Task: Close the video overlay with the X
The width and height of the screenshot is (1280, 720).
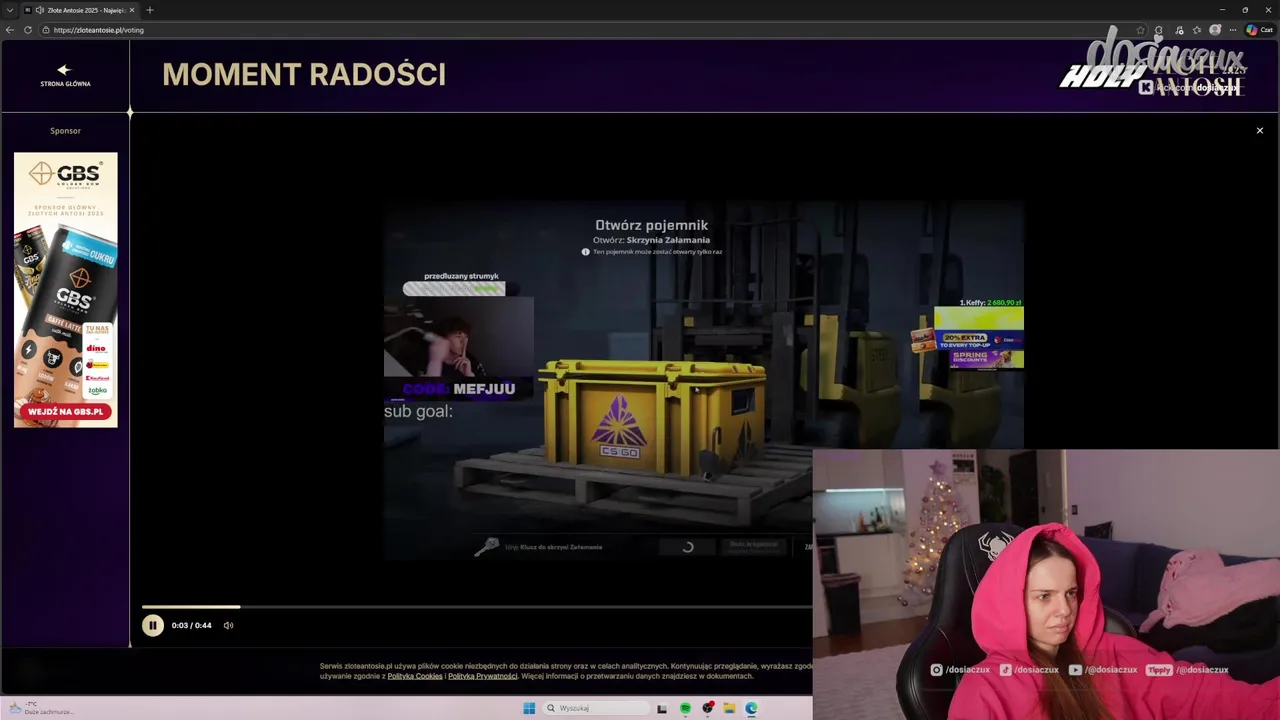Action: click(1259, 130)
